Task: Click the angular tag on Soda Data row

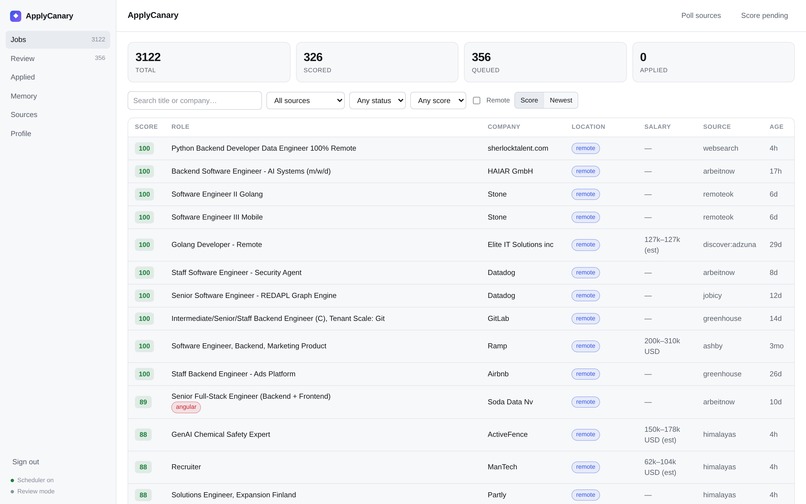Action: (186, 407)
